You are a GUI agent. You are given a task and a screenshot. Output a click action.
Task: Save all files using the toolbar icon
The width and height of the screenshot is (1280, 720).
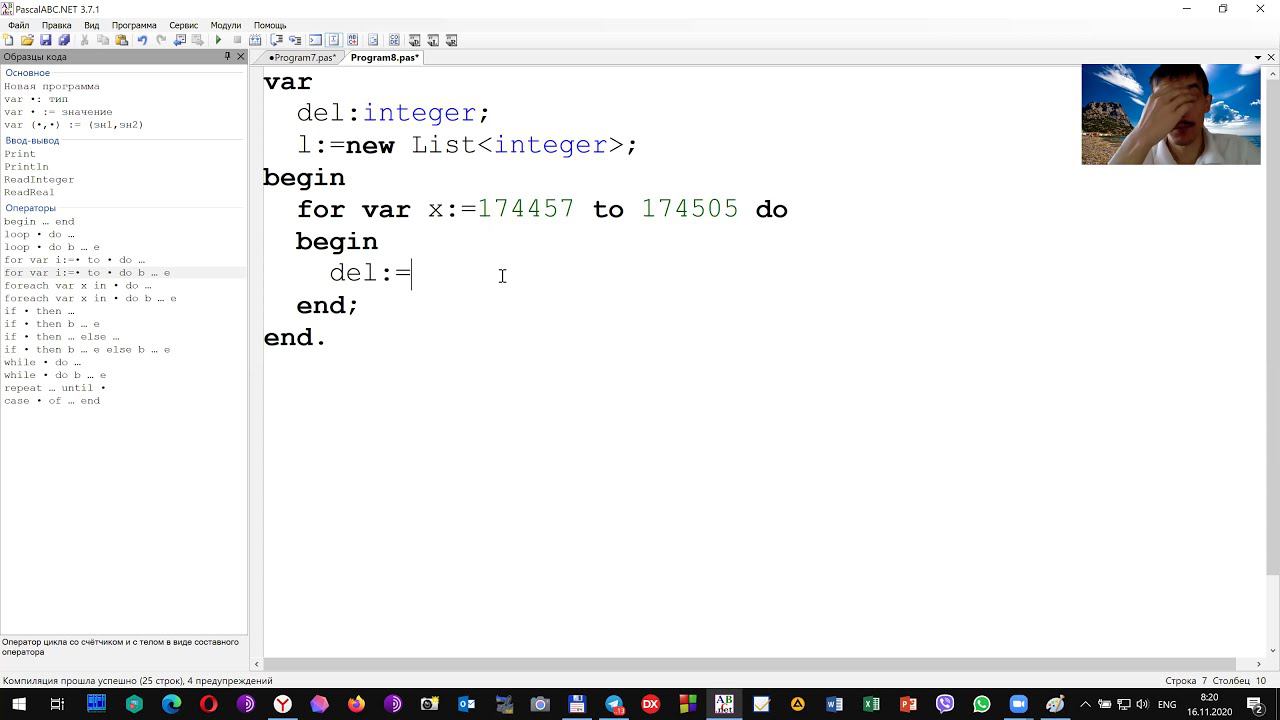[x=64, y=40]
